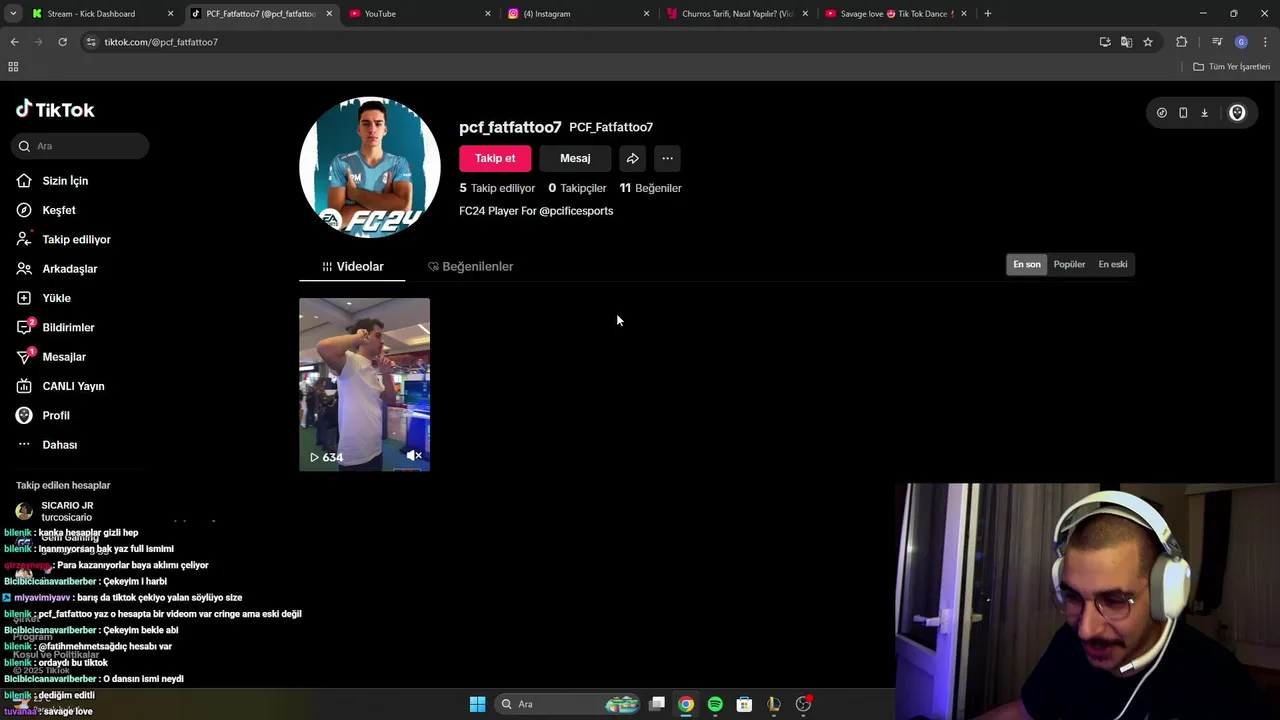
Task: Sort videos by En son
Action: pos(1027,264)
